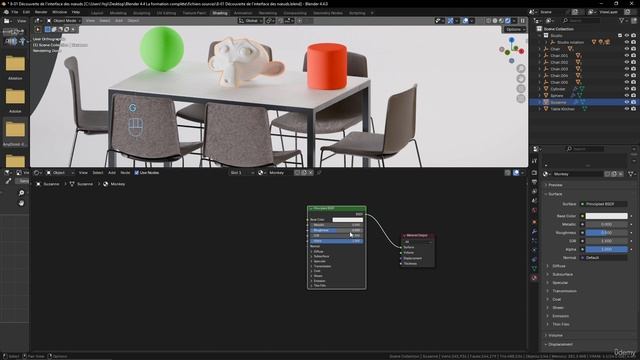The height and width of the screenshot is (360, 640).
Task: Select the Material Output node header
Action: click(x=418, y=236)
